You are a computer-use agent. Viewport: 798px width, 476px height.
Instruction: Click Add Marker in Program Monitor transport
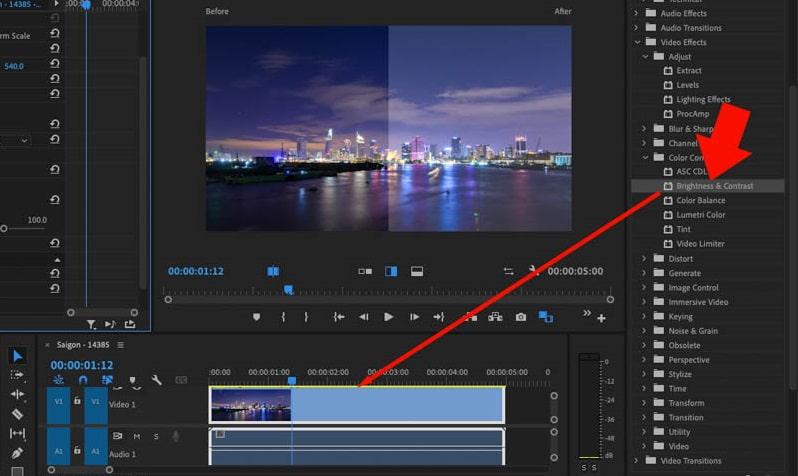pos(256,317)
